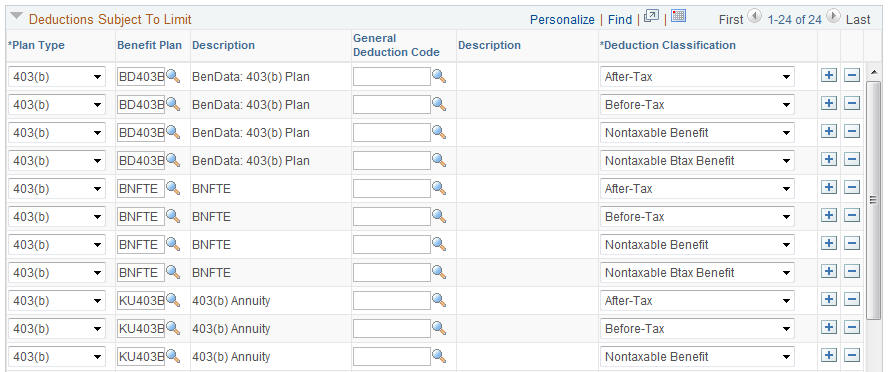Image resolution: width=888 pixels, height=372 pixels.
Task: Click the Find link
Action: tap(620, 20)
